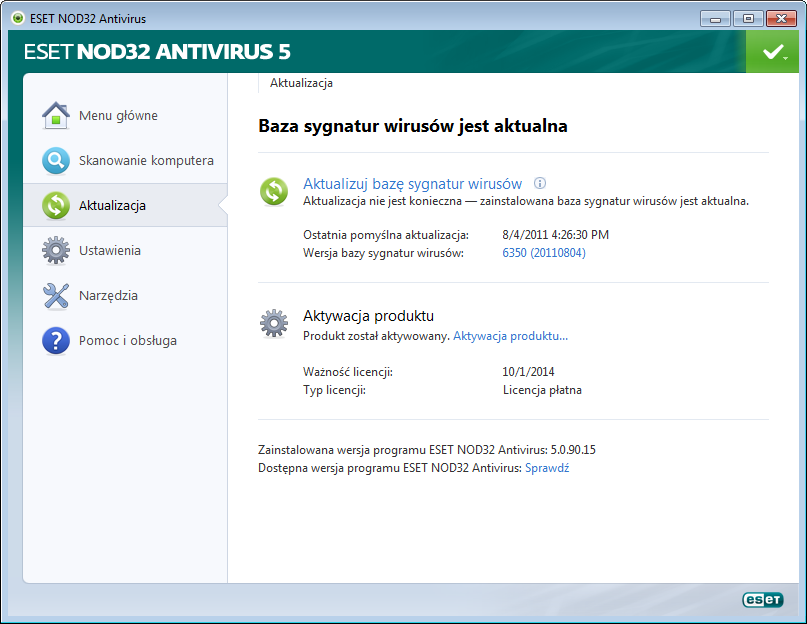Click the Typ licencji label
The image size is (807, 624).
click(334, 390)
